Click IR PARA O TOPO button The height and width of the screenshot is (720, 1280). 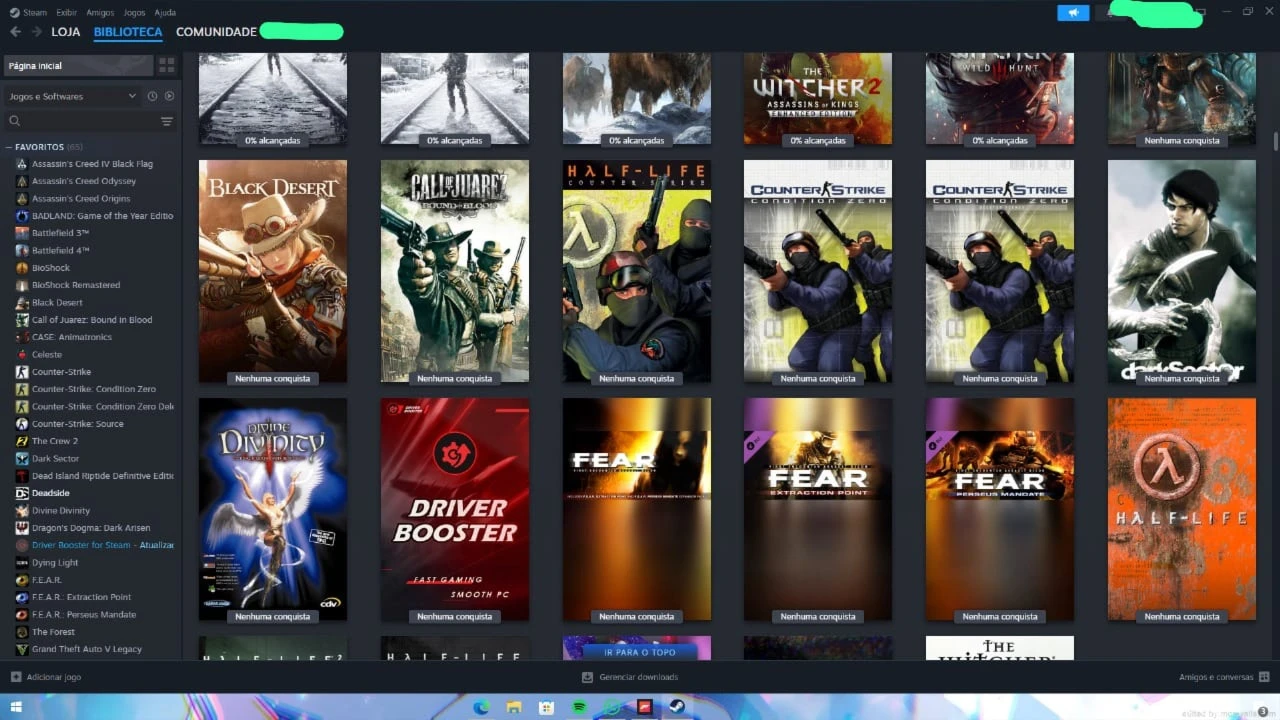pyautogui.click(x=639, y=652)
